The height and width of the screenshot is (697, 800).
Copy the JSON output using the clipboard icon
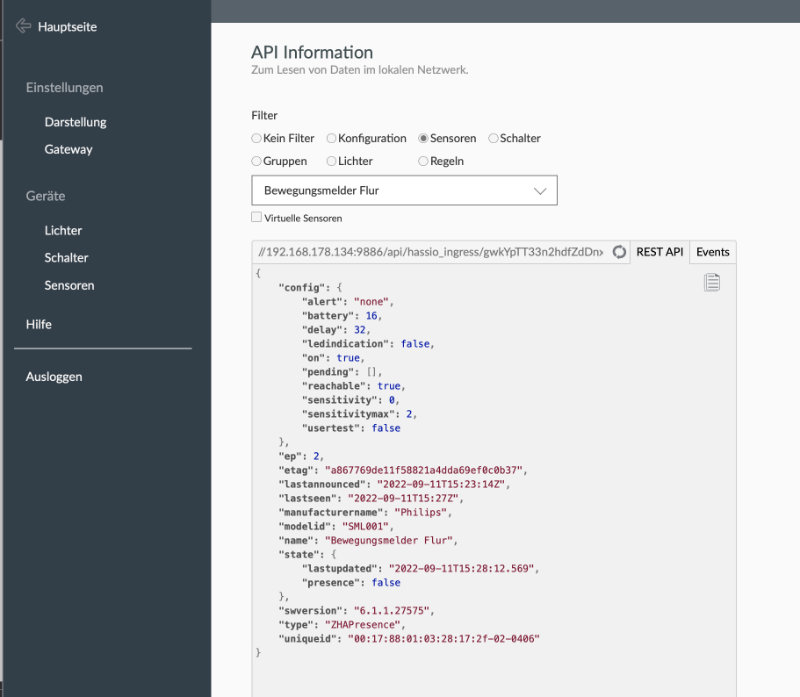pyautogui.click(x=712, y=282)
